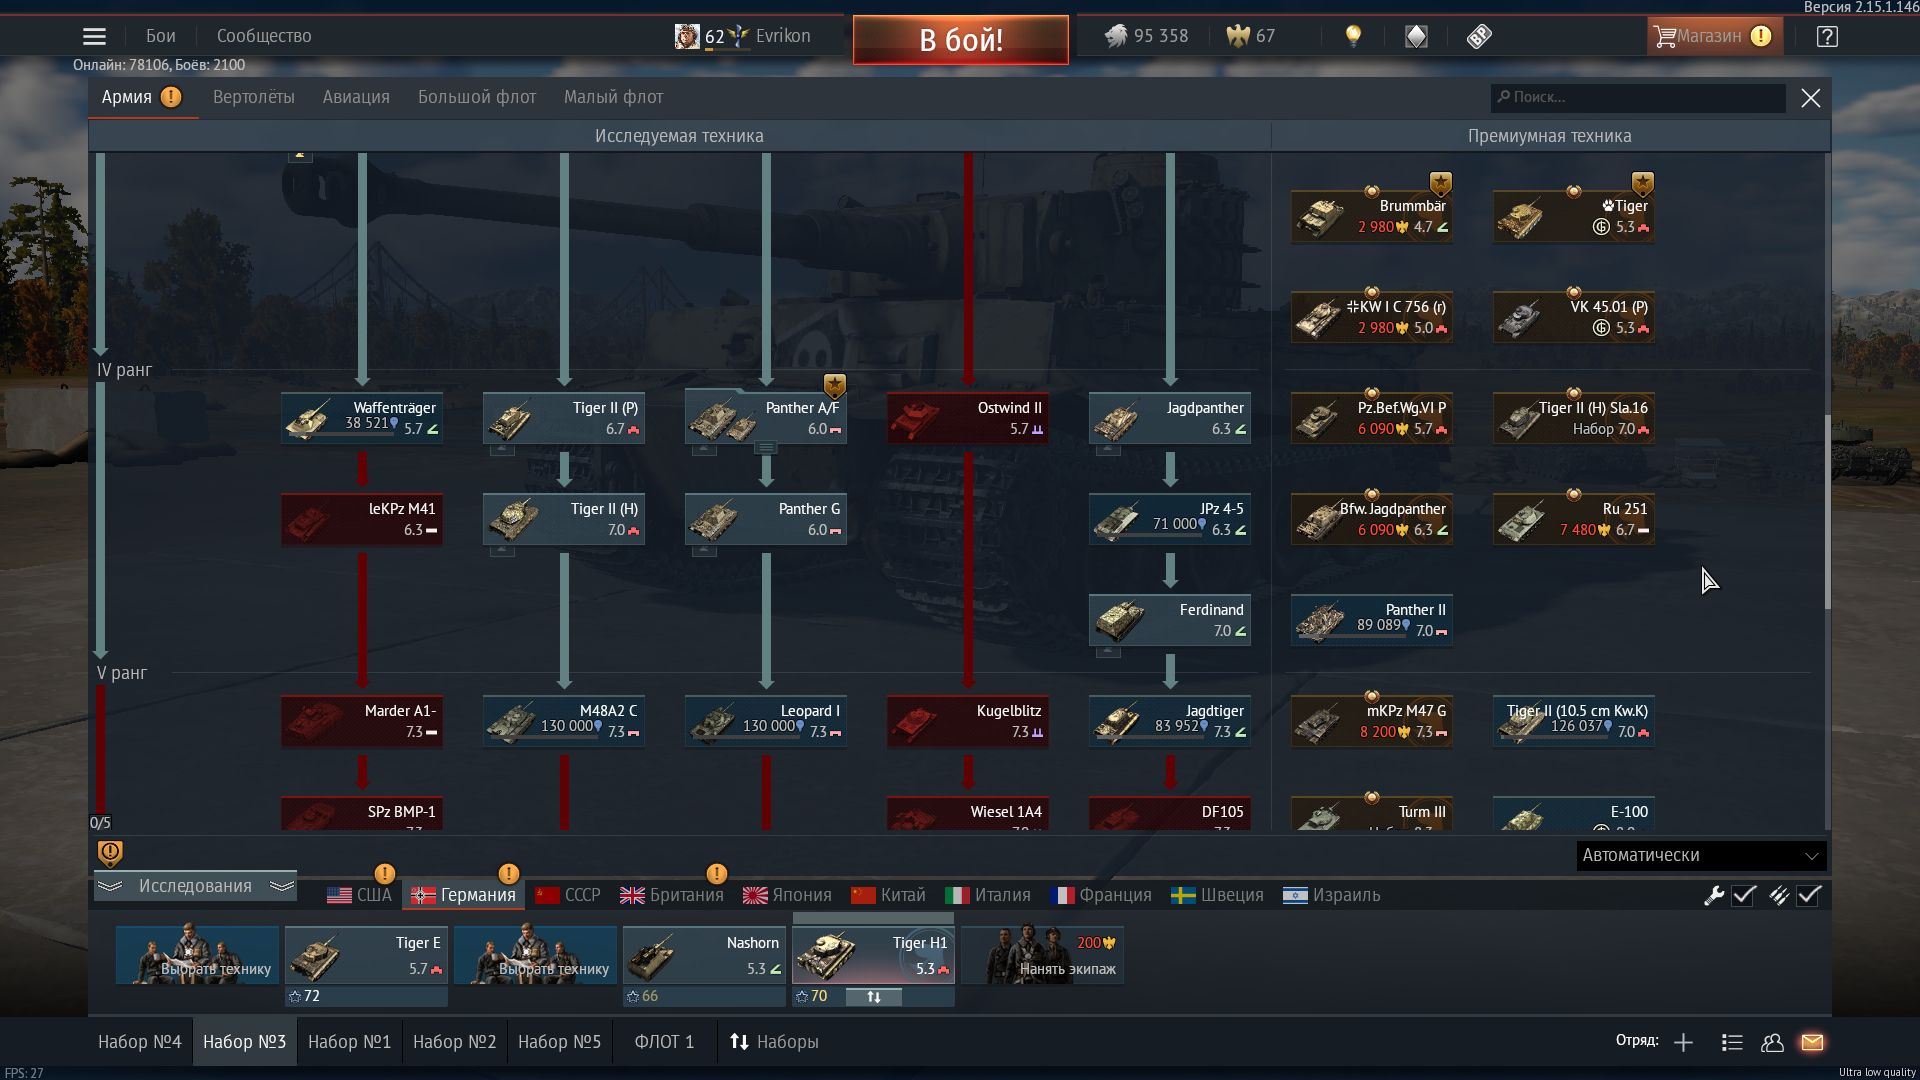Collapse the Исследования panel header

click(x=196, y=886)
